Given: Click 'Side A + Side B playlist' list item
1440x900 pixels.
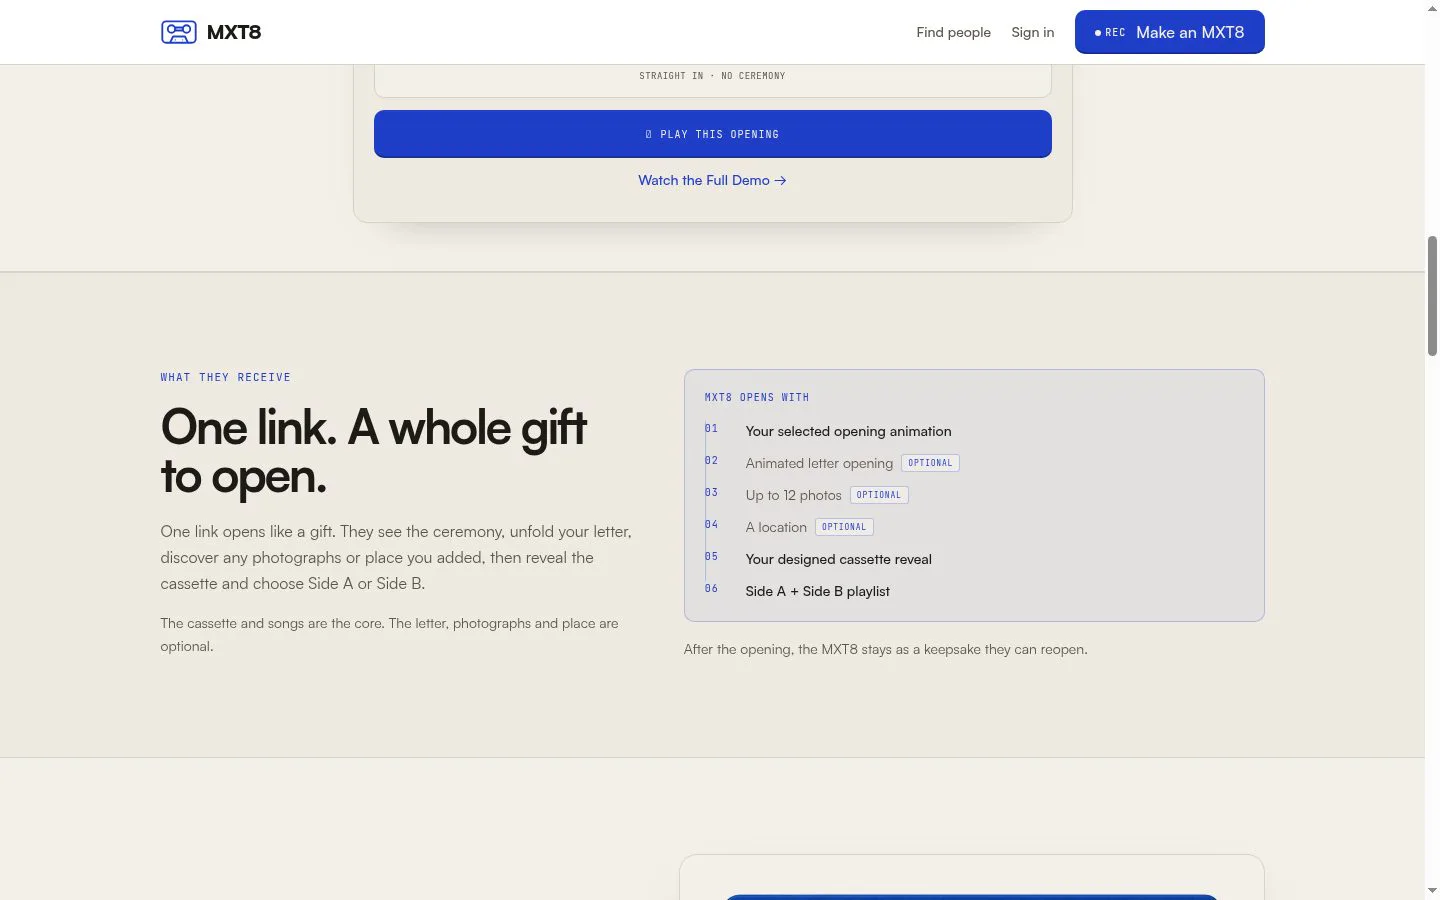Looking at the screenshot, I should point(817,591).
